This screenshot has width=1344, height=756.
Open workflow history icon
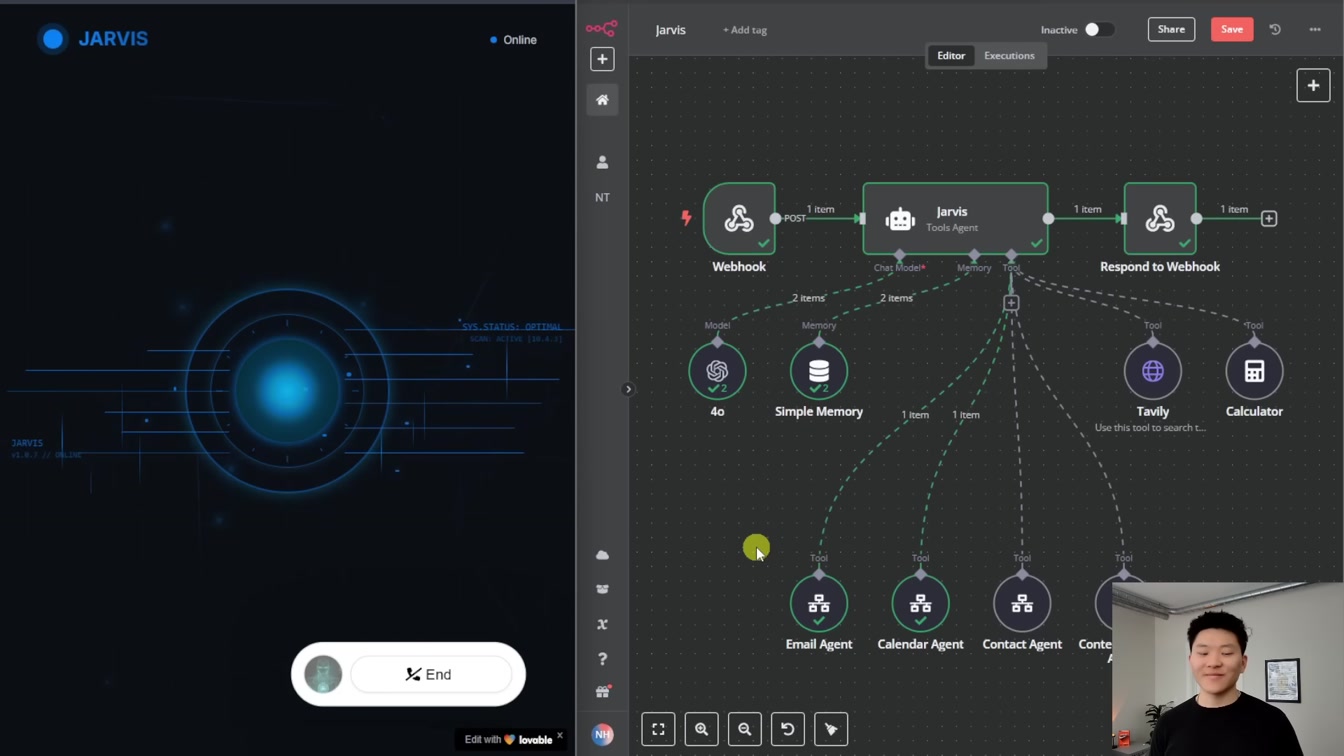click(1275, 30)
